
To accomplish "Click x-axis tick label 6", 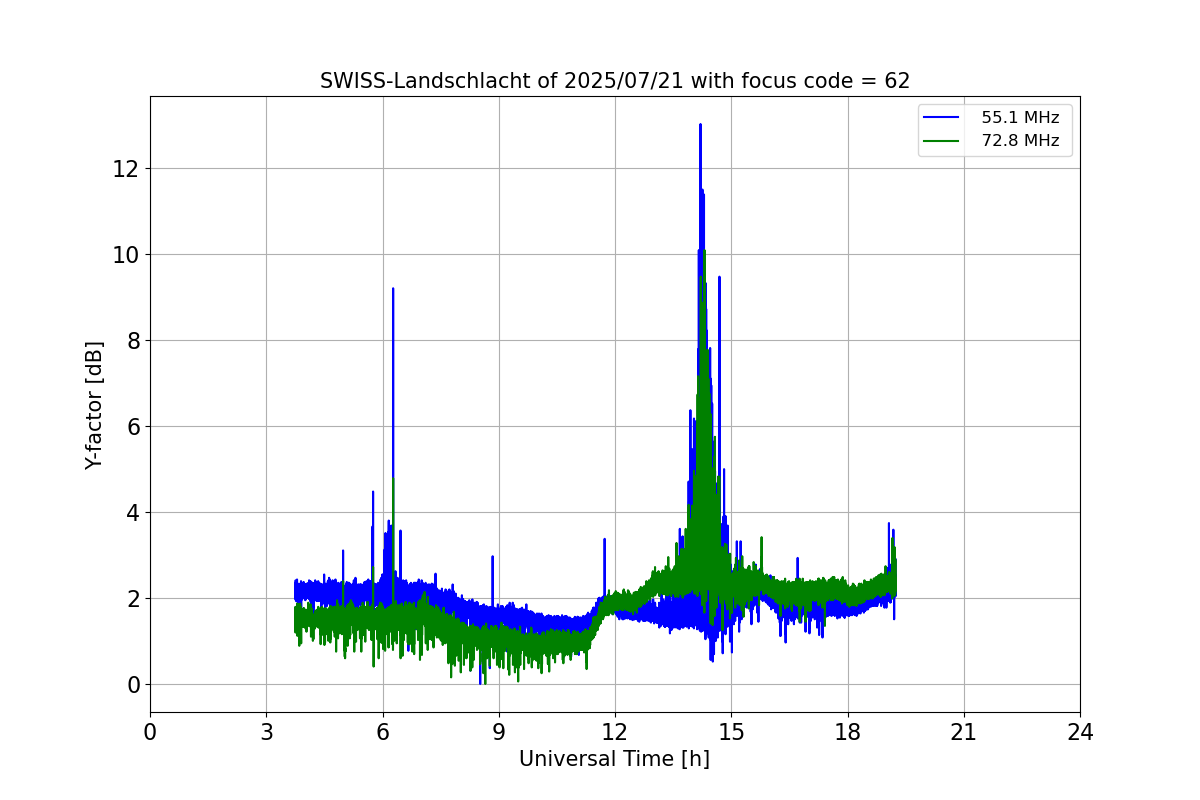I will (383, 732).
